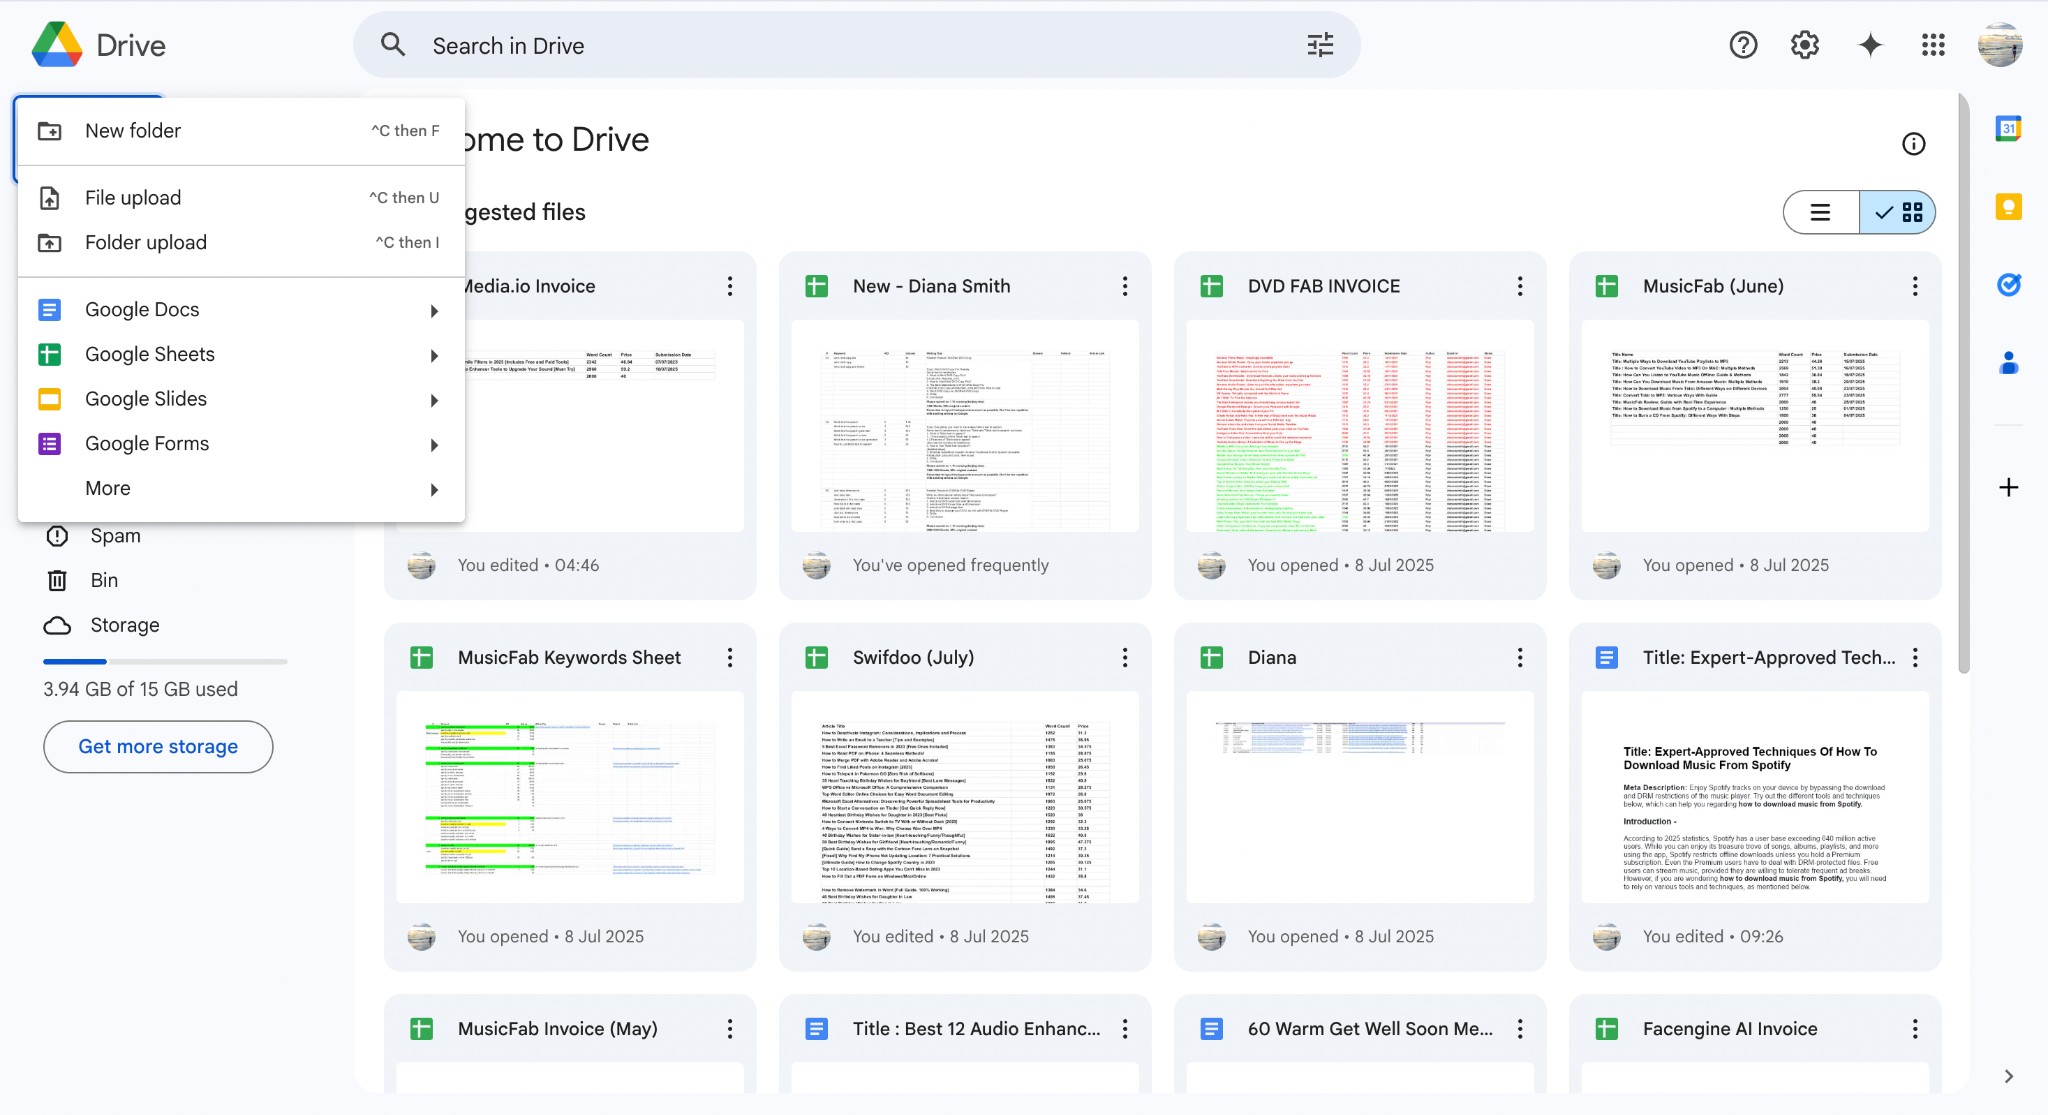Open more actions for New - Diana Smith

1125,286
